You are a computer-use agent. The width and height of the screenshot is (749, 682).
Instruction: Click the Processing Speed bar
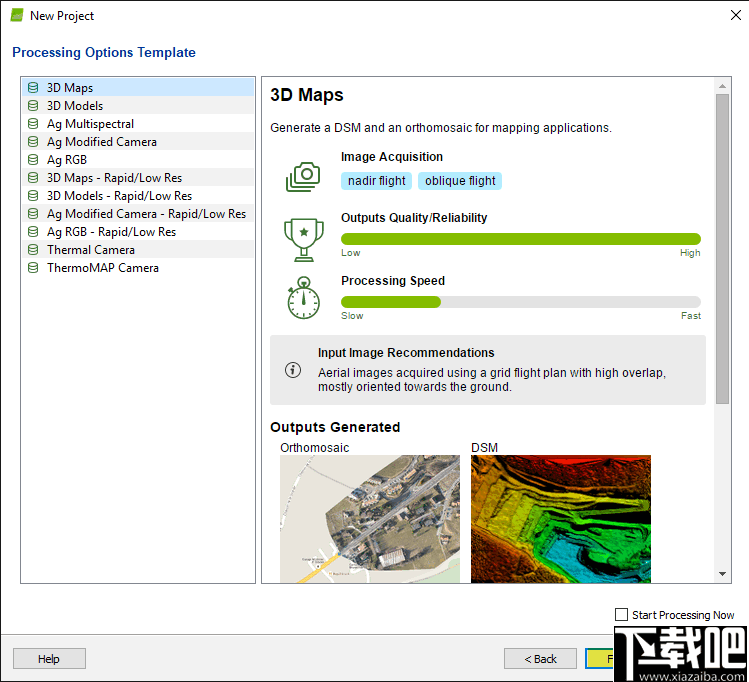[x=521, y=302]
